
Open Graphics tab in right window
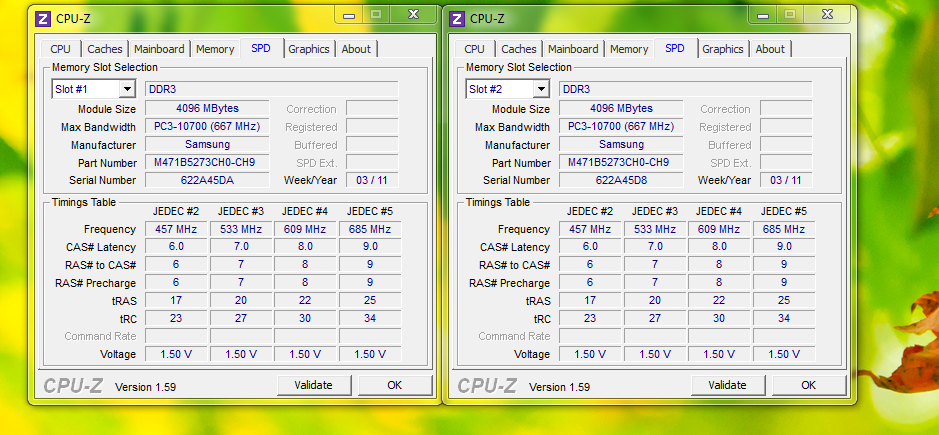coord(723,49)
